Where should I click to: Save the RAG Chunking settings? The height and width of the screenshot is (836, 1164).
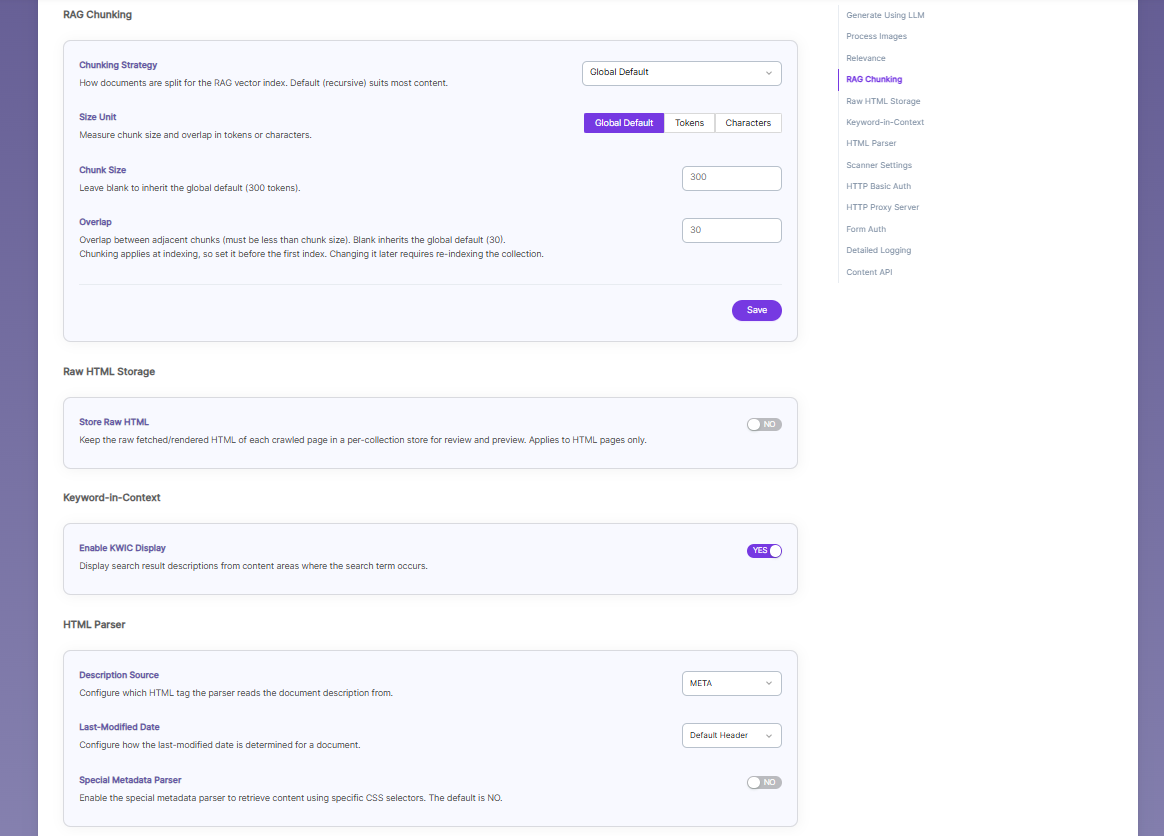click(x=756, y=310)
